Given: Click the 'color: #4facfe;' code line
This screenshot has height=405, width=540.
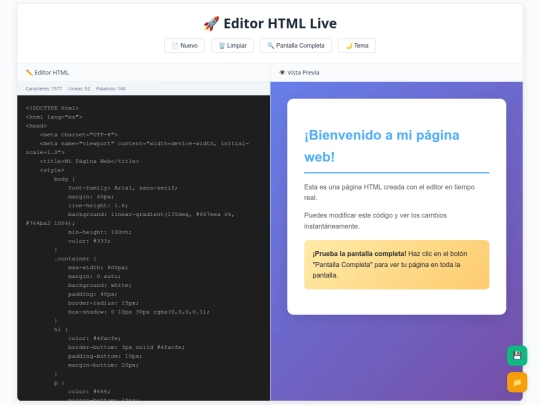Looking at the screenshot, I should click(x=94, y=339).
